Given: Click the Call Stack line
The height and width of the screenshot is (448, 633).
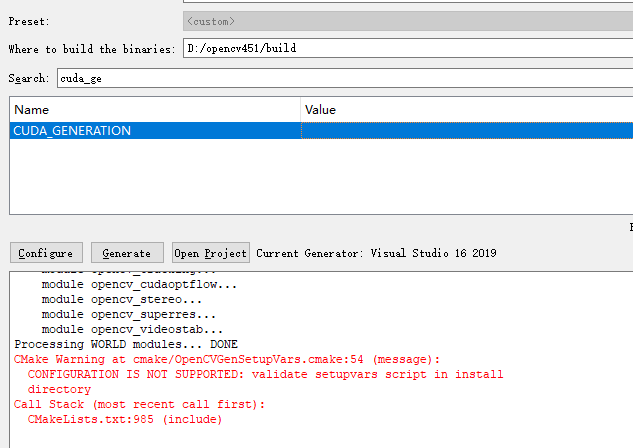Looking at the screenshot, I should tap(139, 404).
